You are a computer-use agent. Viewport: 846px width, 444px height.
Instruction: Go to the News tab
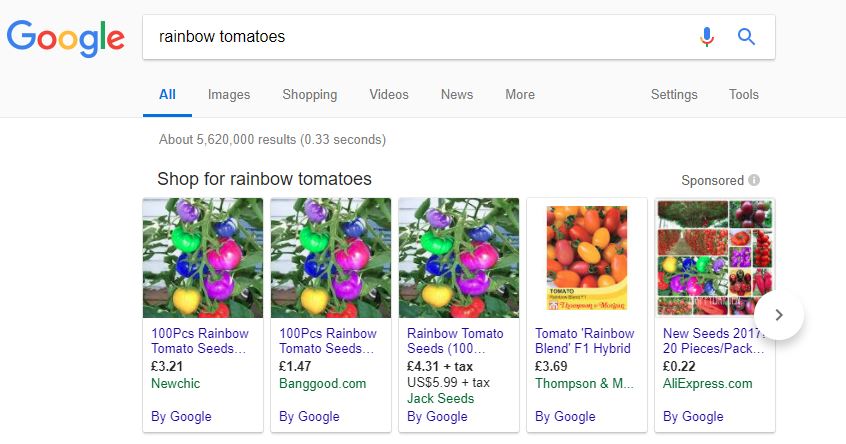(x=457, y=94)
